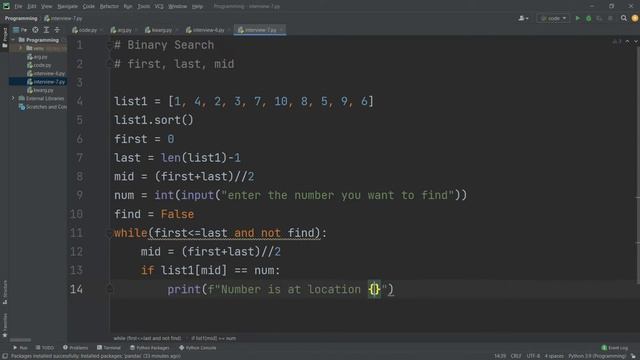Toggle the Project tool window side tab
The height and width of the screenshot is (360, 640).
pos(4,37)
